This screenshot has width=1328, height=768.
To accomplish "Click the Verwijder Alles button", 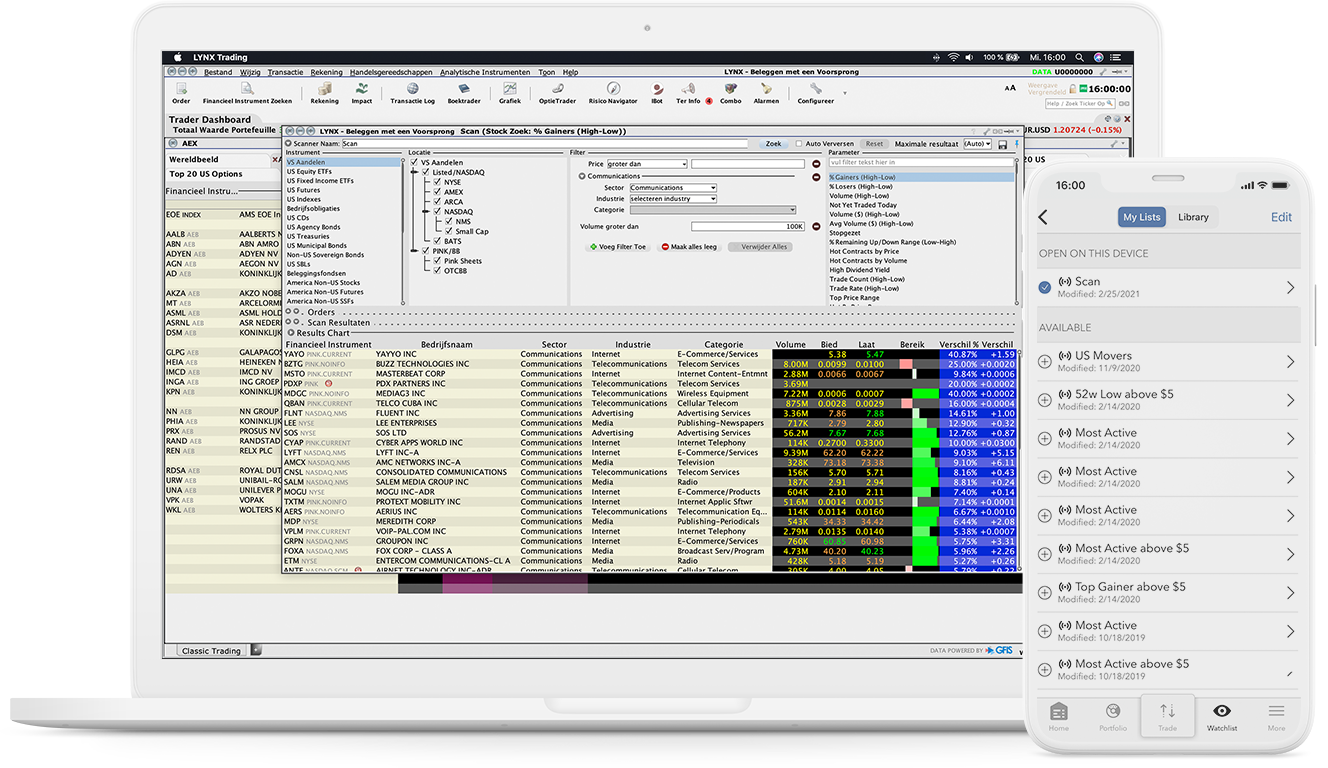I will (x=761, y=247).
